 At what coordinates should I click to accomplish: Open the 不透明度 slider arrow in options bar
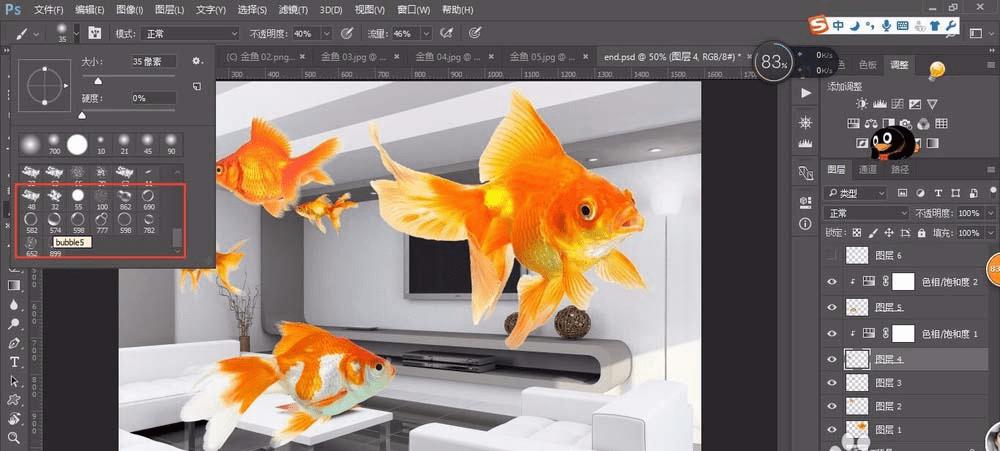pos(327,33)
